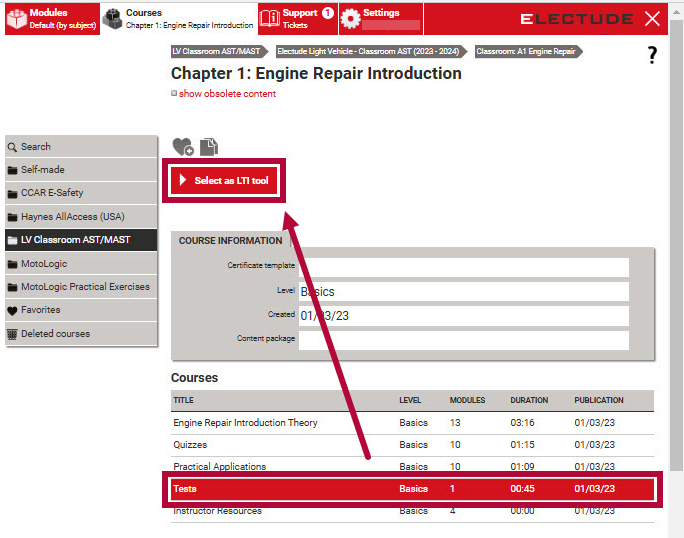
Task: Click the Level field showing Basics
Action: click(464, 291)
